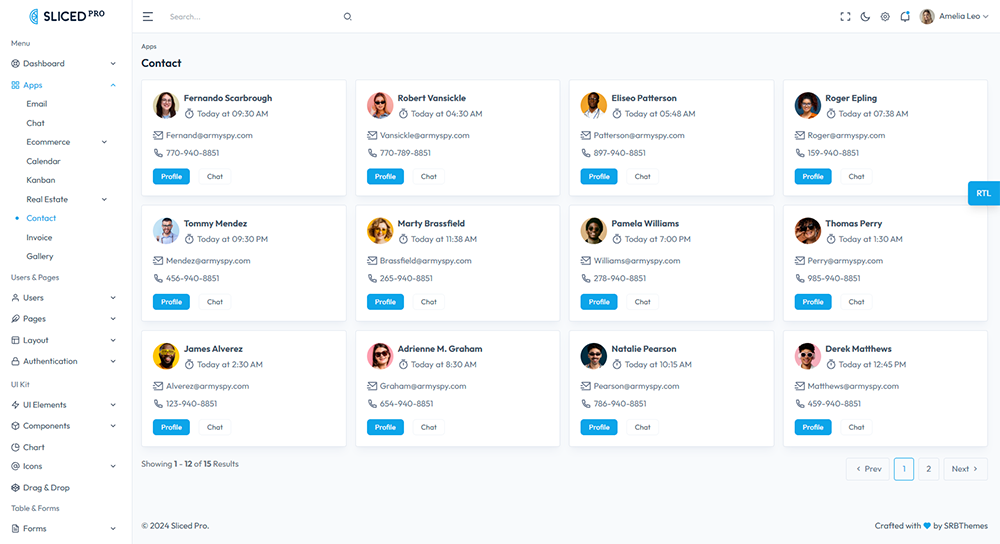Expand the Ecommerce submenu
This screenshot has height=544, width=1000.
[x=103, y=142]
